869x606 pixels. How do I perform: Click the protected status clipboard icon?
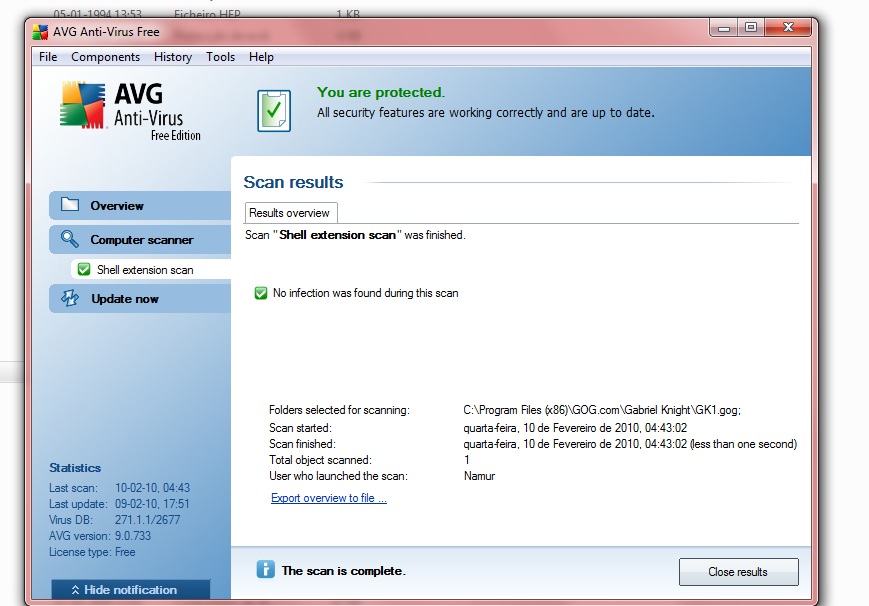click(x=274, y=111)
